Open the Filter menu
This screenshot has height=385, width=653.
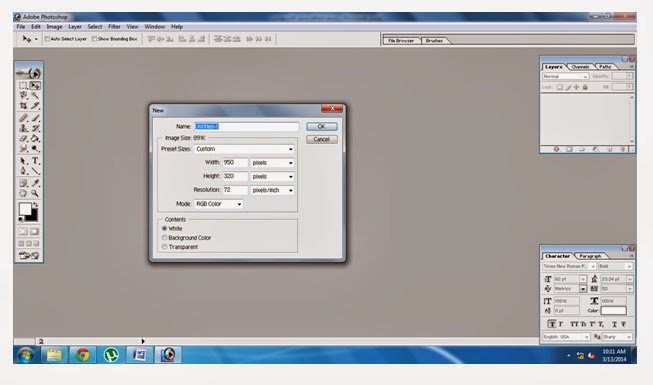pyautogui.click(x=114, y=26)
